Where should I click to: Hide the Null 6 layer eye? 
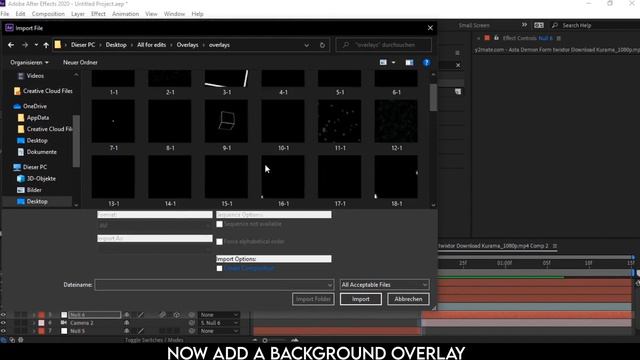tap(3, 315)
